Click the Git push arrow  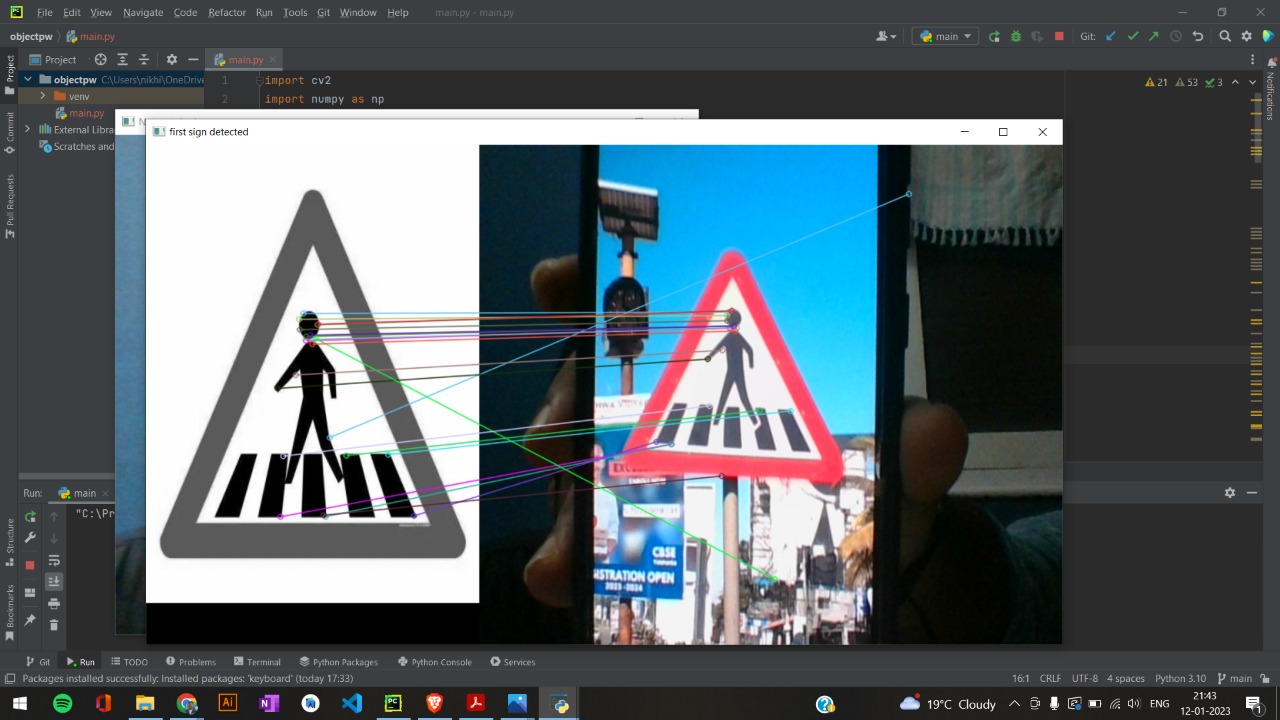point(1153,36)
